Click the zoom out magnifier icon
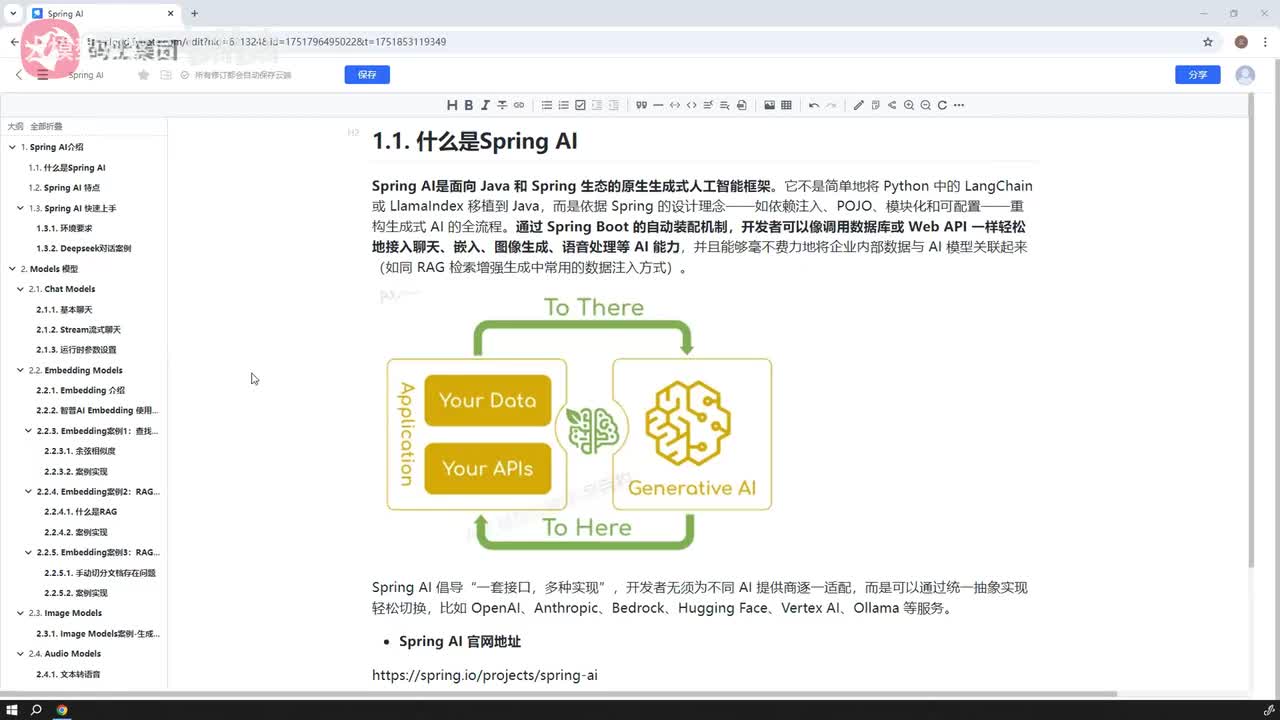 click(925, 105)
